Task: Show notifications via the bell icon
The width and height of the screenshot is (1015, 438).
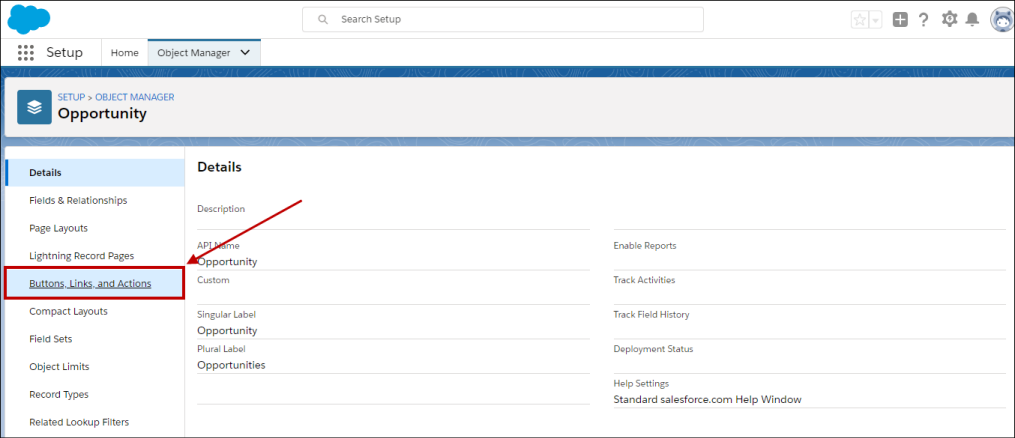Action: point(972,20)
